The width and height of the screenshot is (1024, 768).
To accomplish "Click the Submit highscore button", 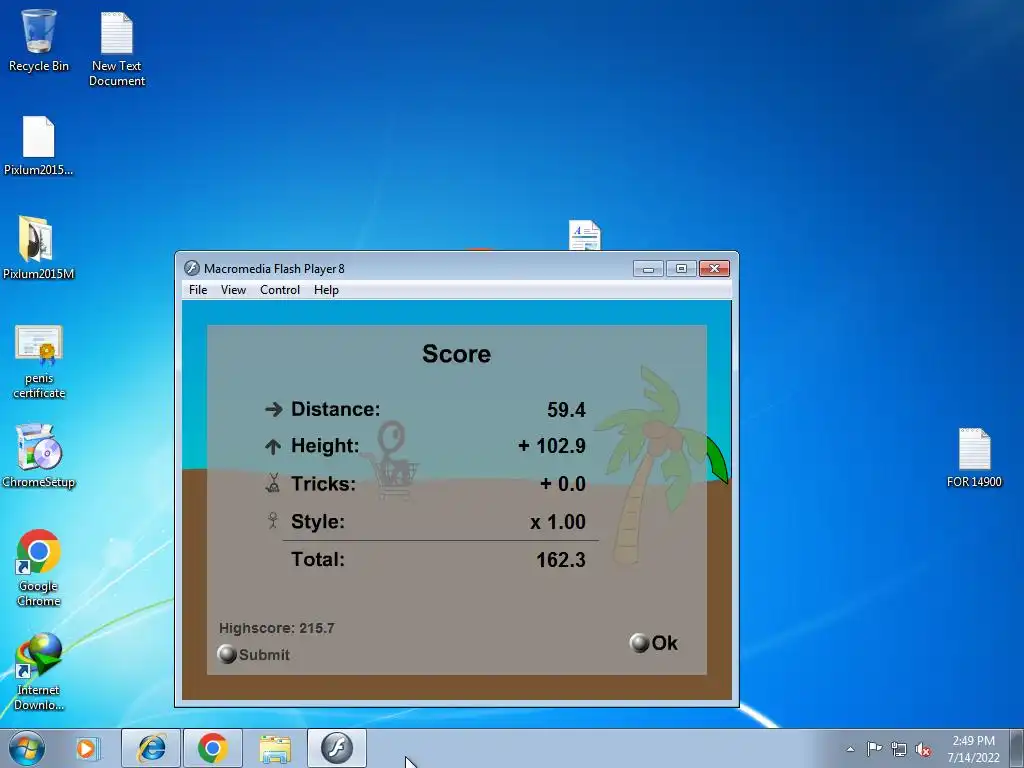I will (x=253, y=654).
